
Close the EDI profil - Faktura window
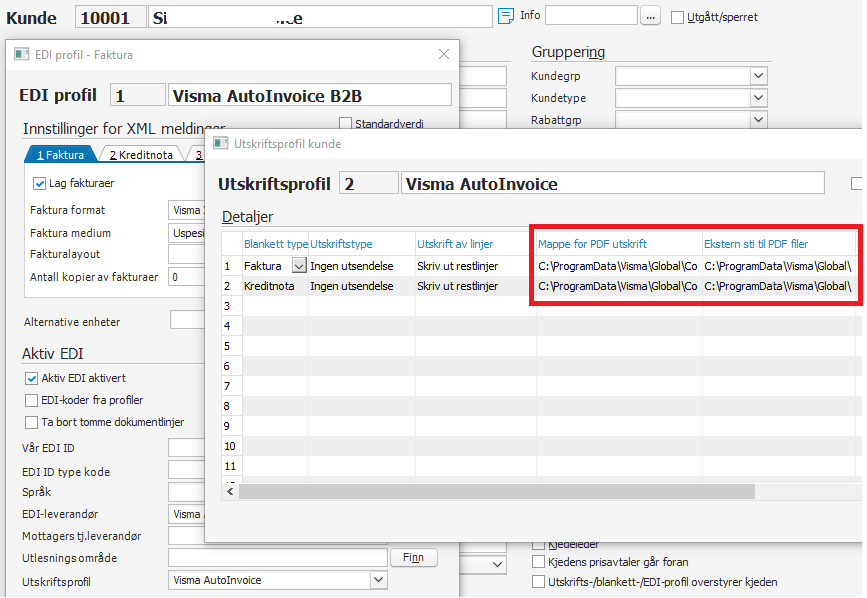[443, 54]
